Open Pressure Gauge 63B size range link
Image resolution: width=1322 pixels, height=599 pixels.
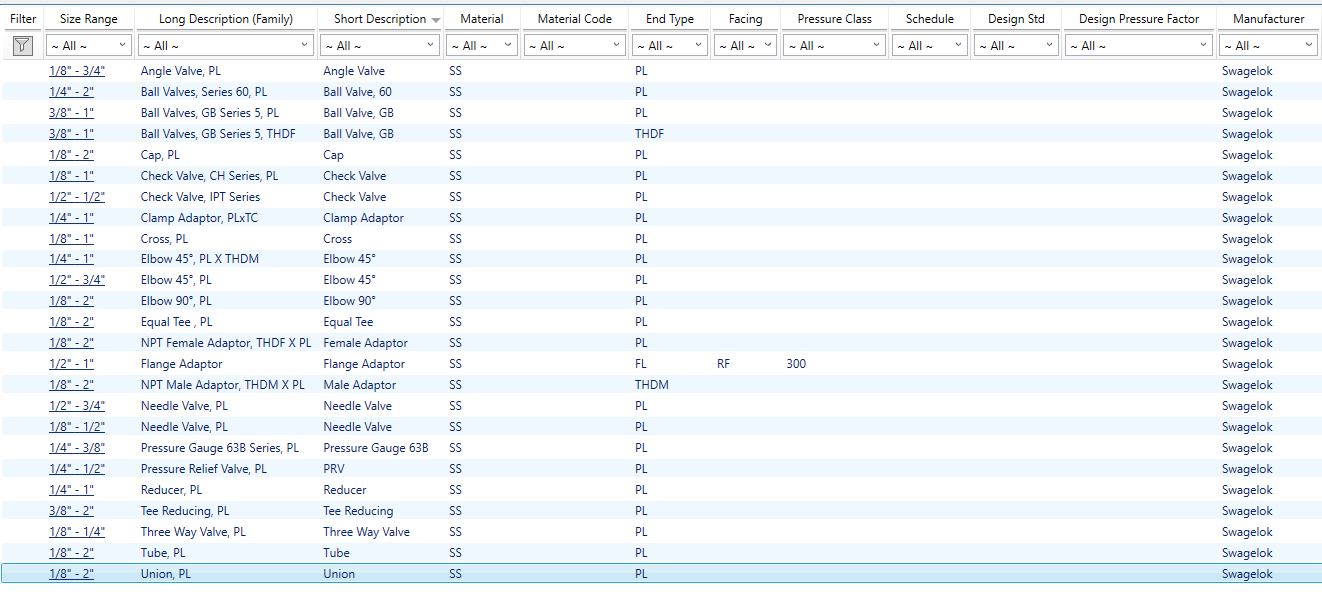click(x=77, y=448)
